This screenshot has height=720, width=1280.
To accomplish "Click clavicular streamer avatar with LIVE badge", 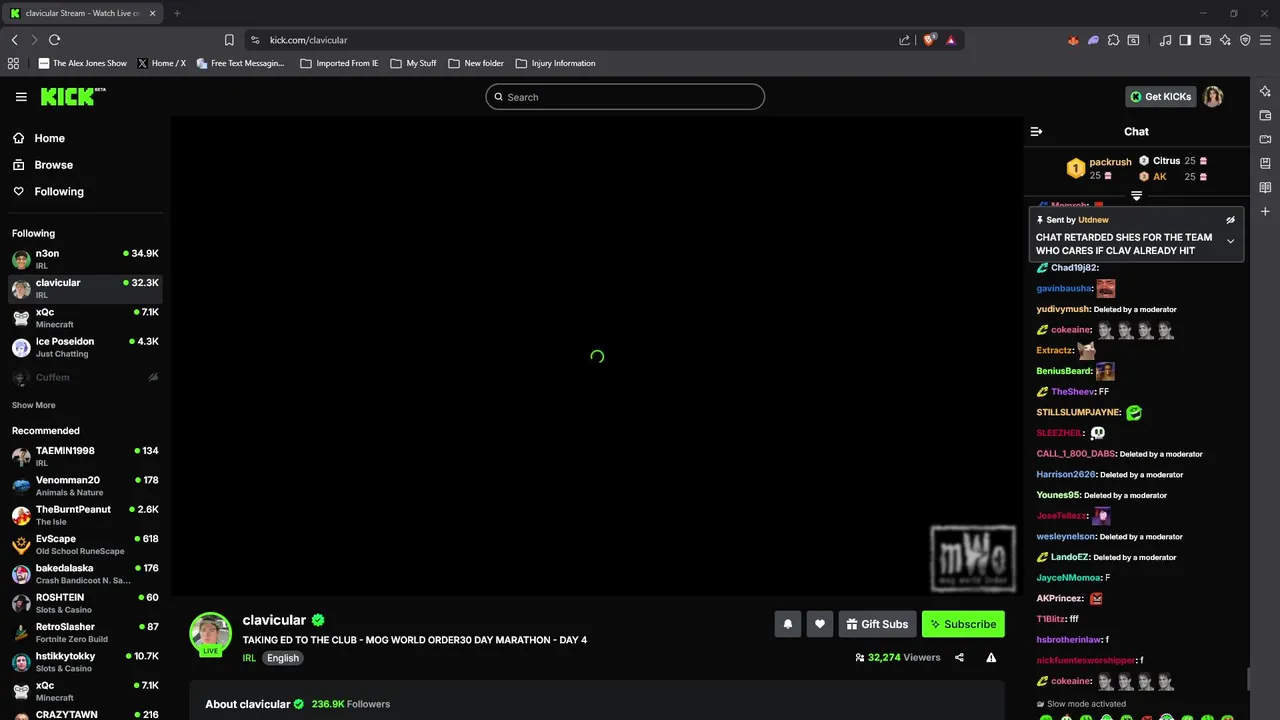I will pos(211,634).
